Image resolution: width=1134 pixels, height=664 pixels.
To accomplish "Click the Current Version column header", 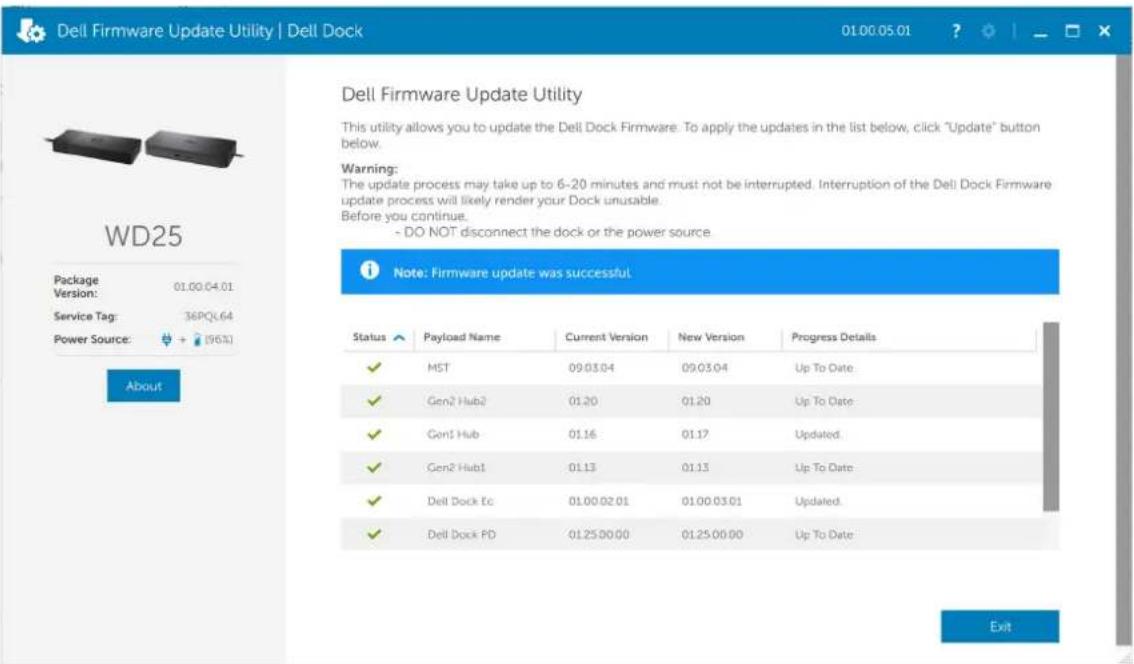I will (606, 337).
